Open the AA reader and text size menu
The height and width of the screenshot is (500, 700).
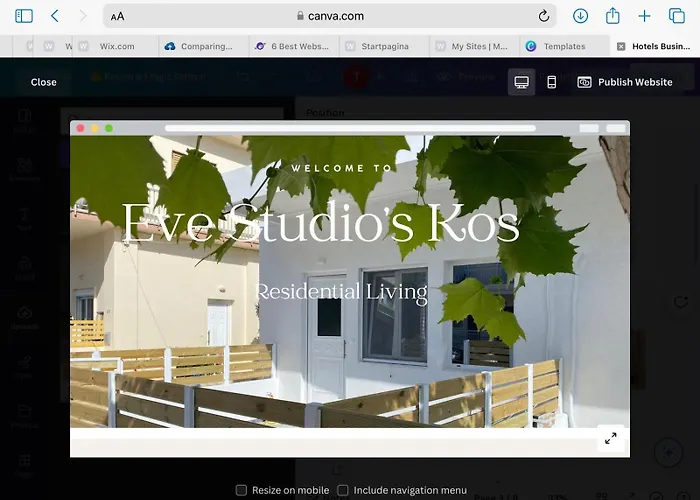click(x=118, y=16)
